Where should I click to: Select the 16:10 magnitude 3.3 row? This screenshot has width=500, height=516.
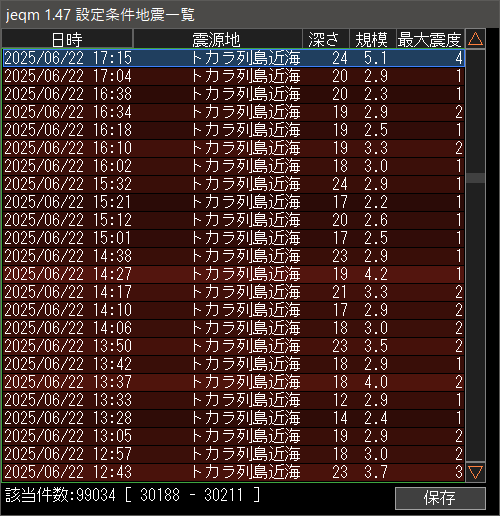click(234, 148)
